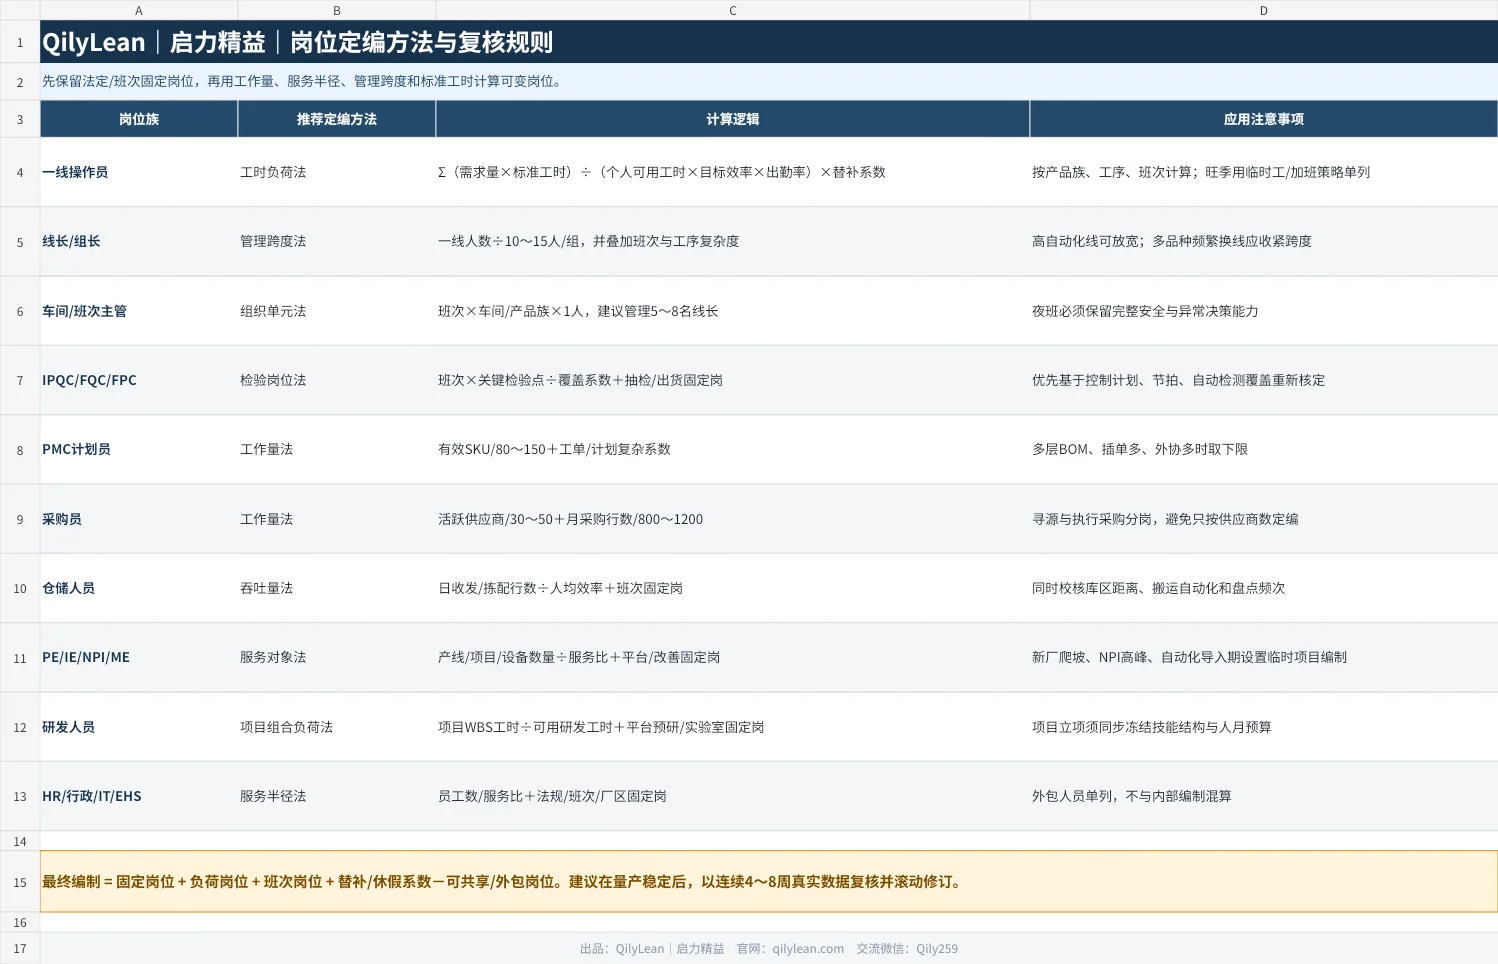Select the '班次×车间/产品族×1人' cell
Screen dimensions: 1498x964
[733, 311]
